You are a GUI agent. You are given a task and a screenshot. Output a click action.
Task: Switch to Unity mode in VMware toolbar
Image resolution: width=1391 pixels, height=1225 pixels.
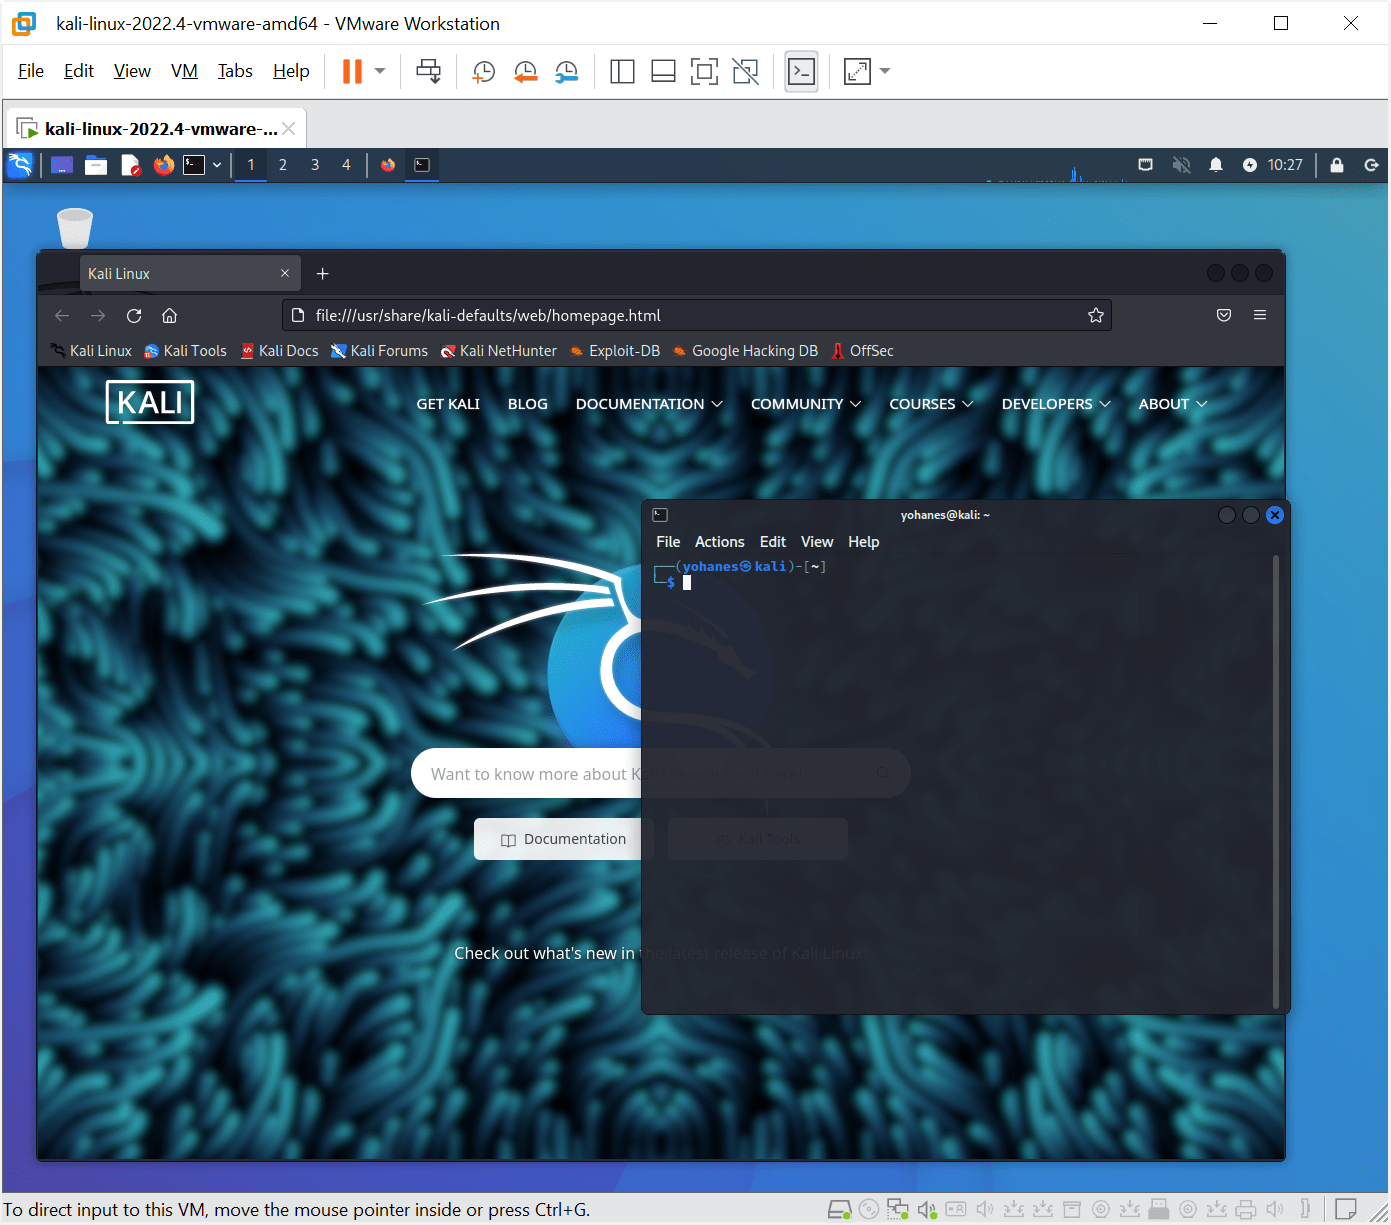pos(745,71)
